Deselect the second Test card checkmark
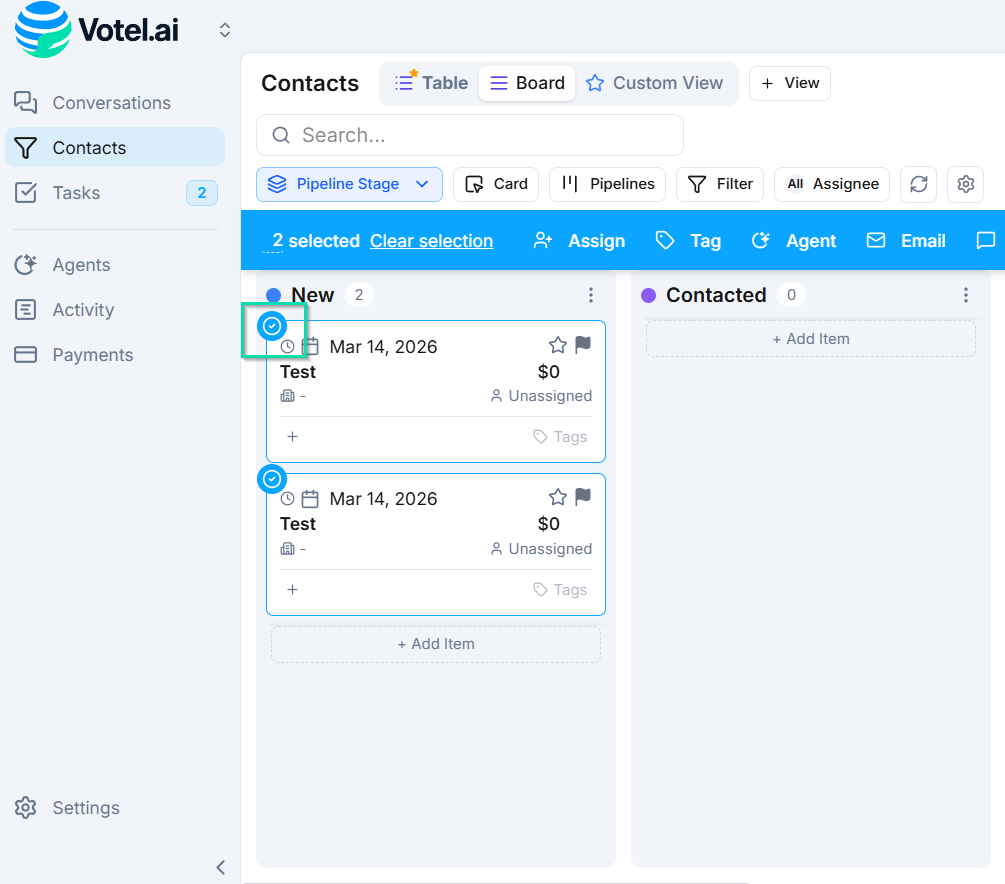 (272, 479)
